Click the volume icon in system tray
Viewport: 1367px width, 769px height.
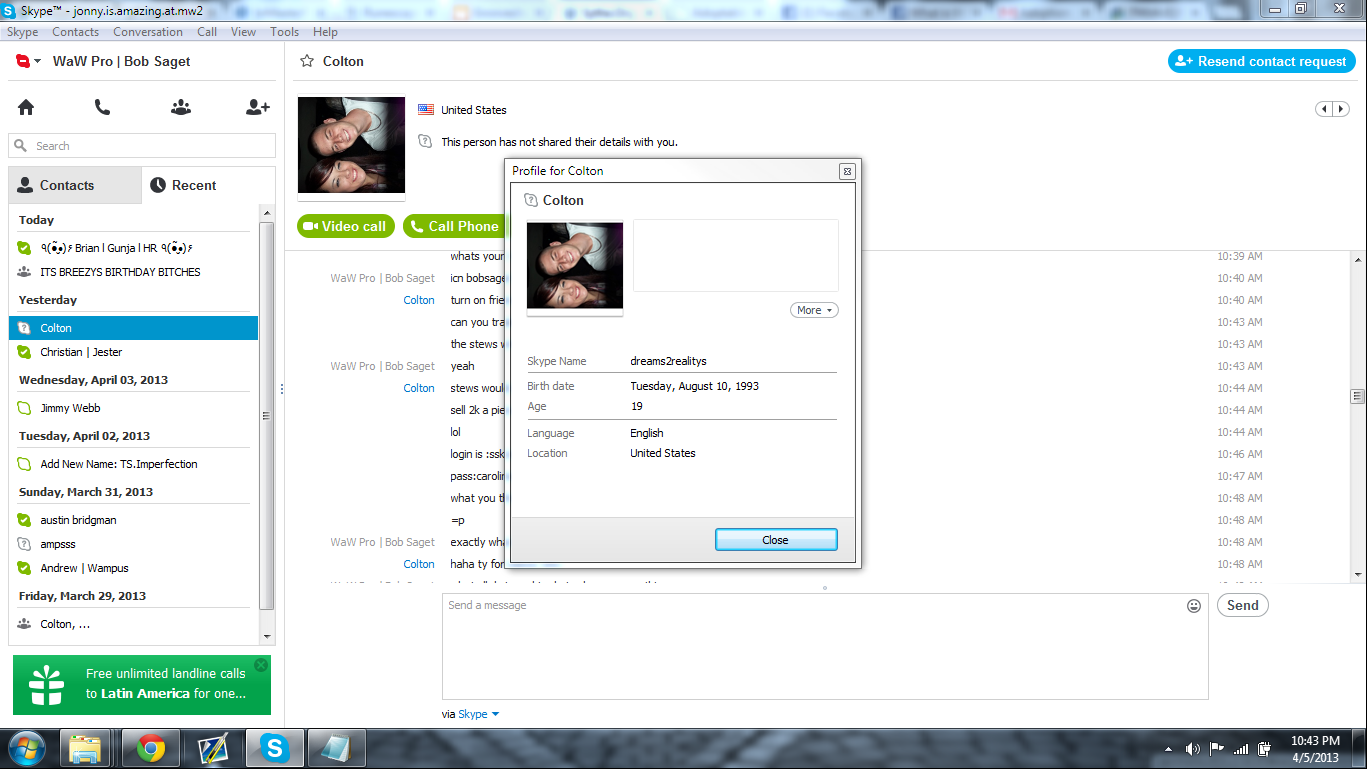click(1192, 748)
